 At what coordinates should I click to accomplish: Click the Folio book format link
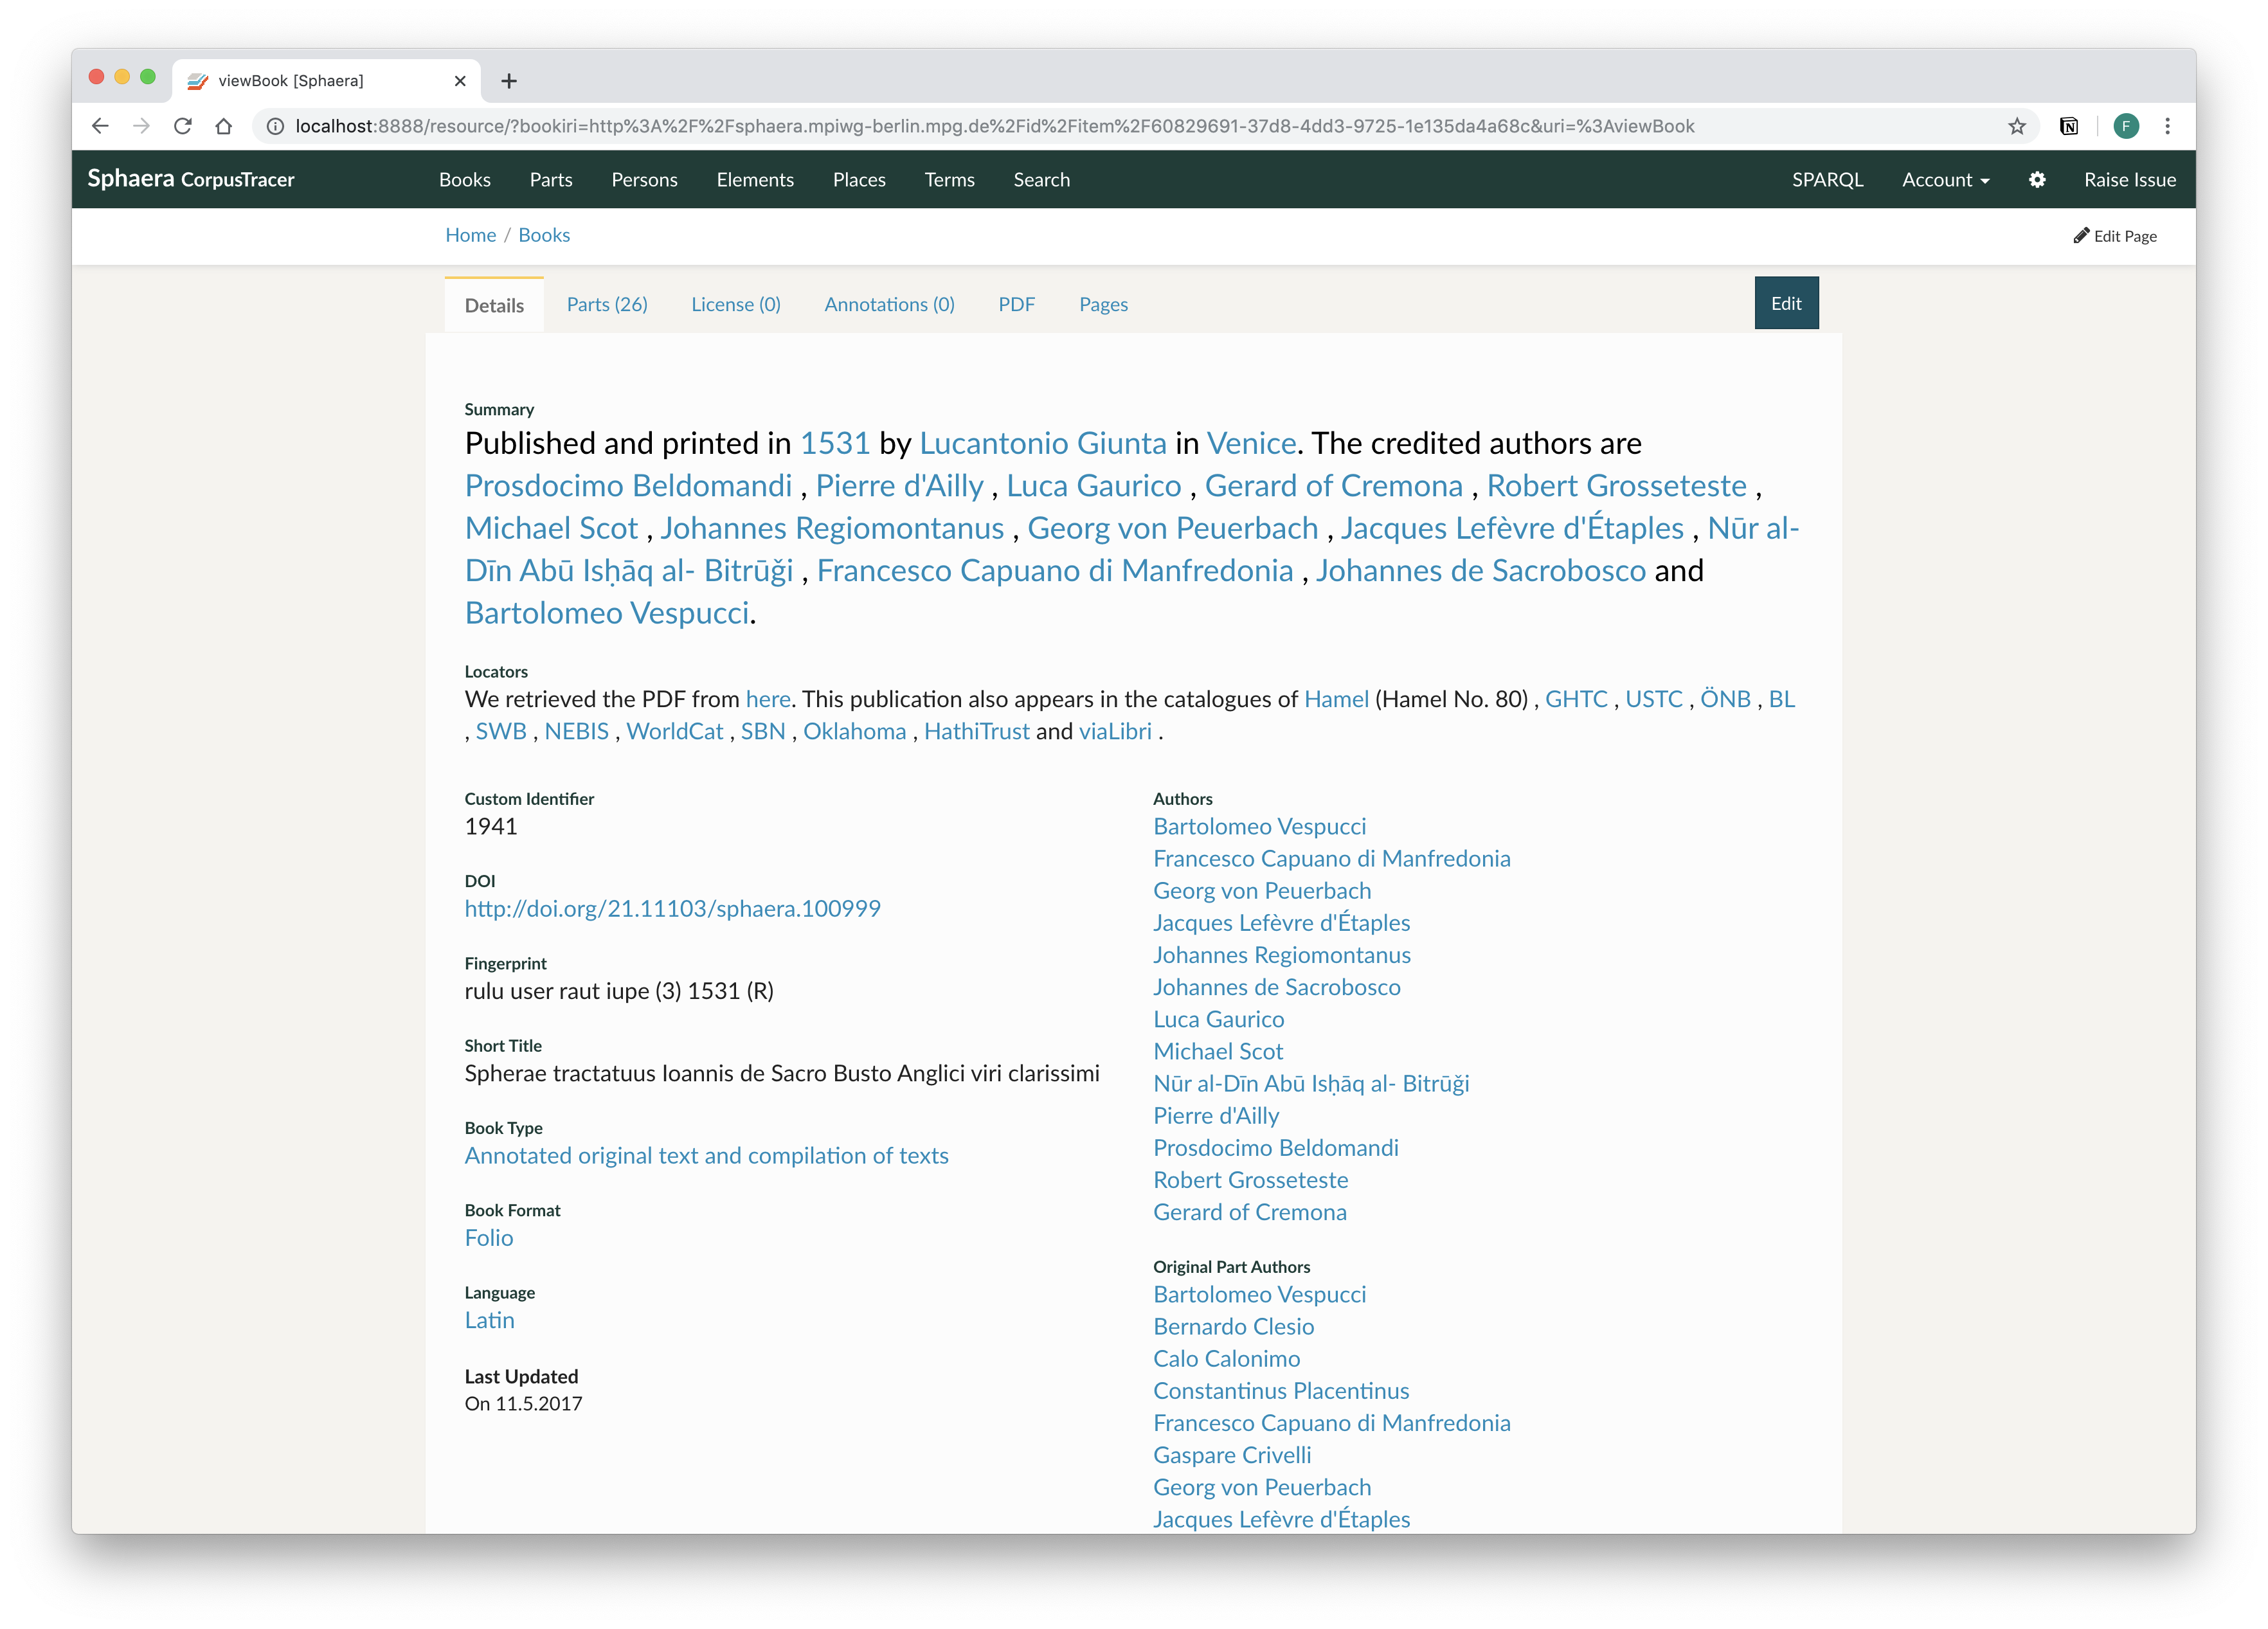point(489,1237)
